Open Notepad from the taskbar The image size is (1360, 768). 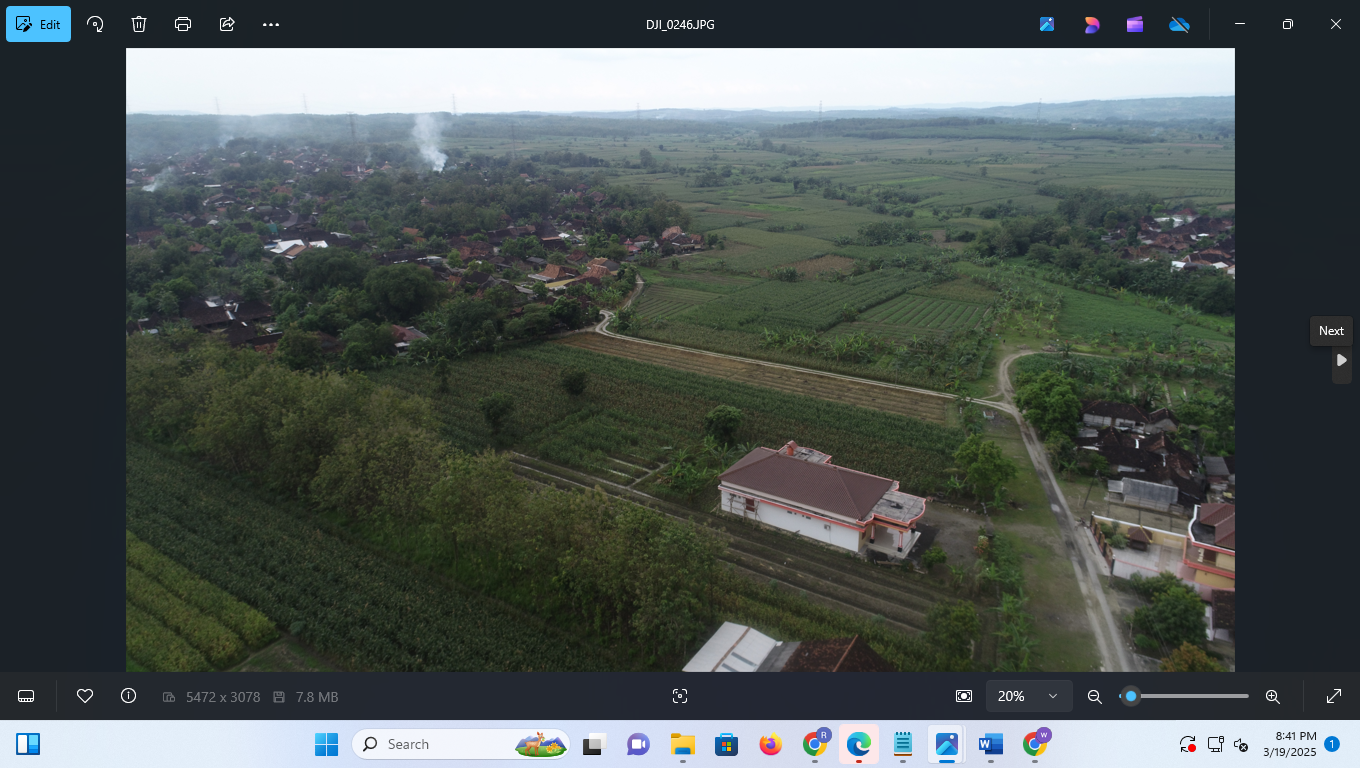(x=903, y=744)
